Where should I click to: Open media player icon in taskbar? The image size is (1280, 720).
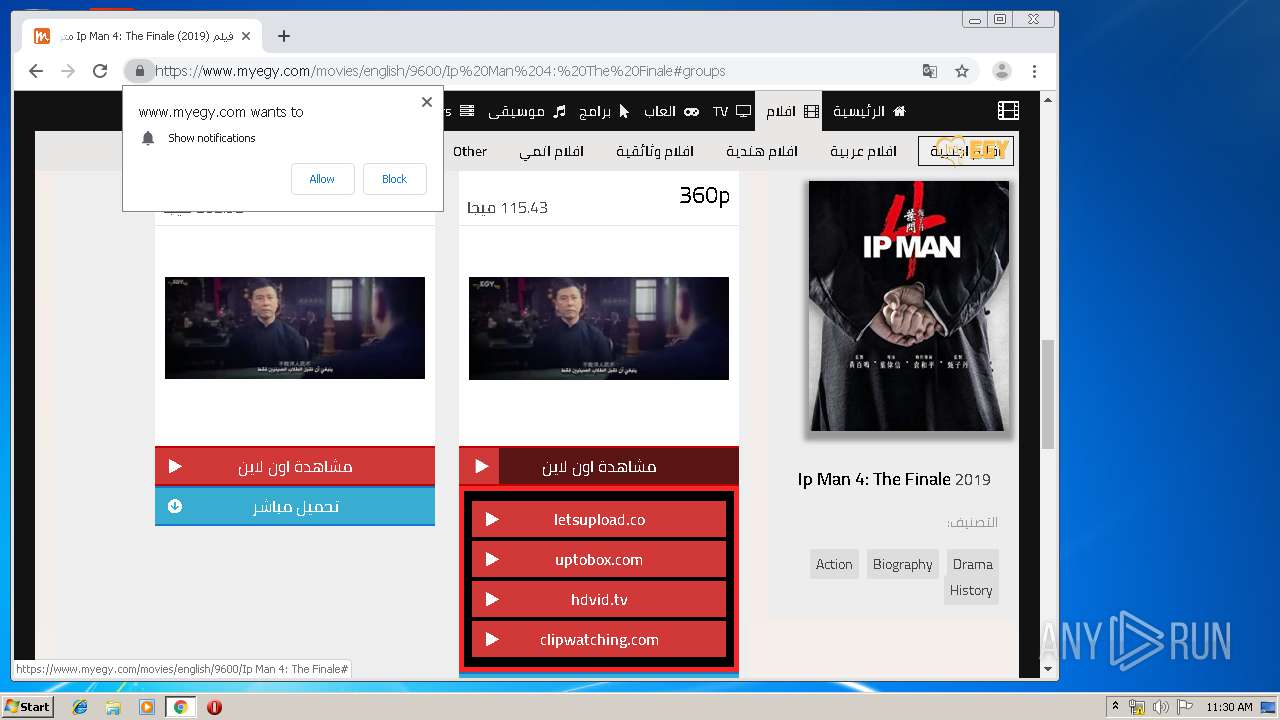pyautogui.click(x=147, y=707)
